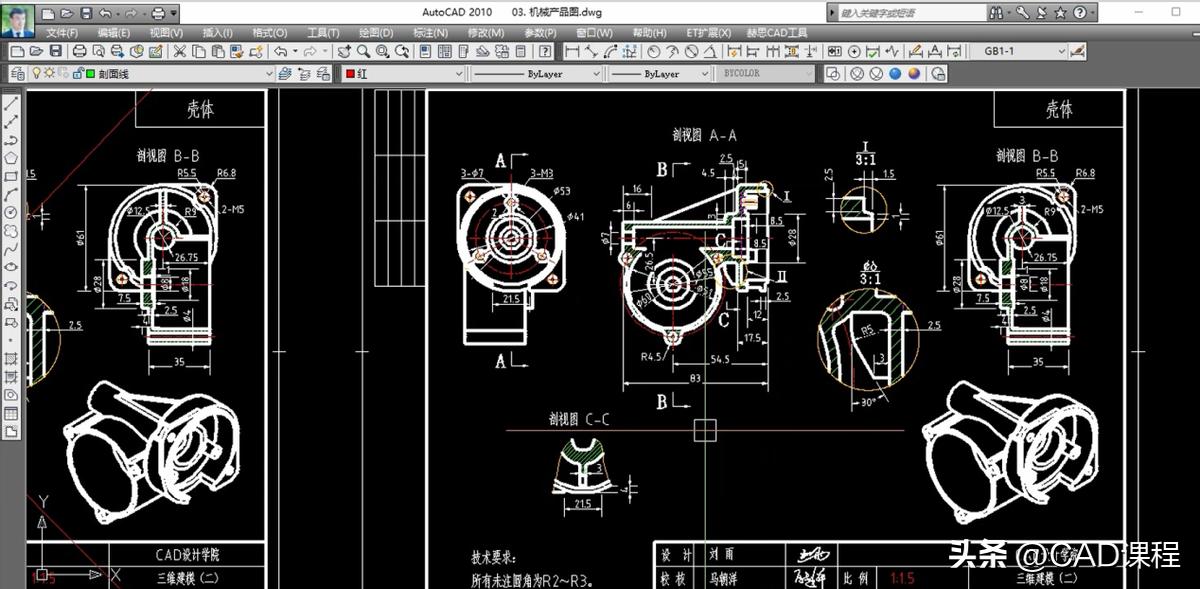1200x589 pixels.
Task: Click the 剖视图 C-C label in drawing
Action: (578, 420)
